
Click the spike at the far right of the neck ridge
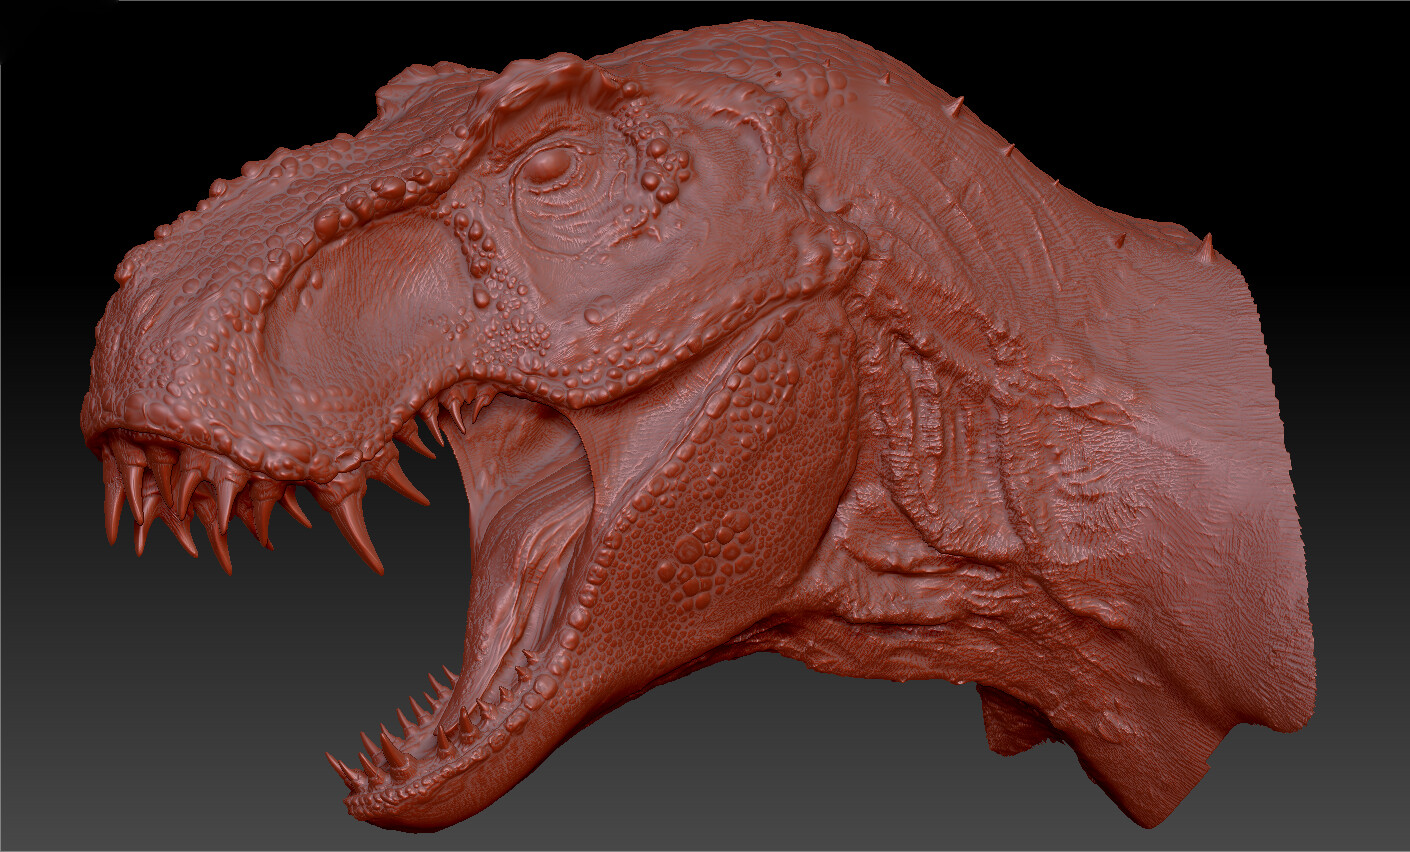1205,247
